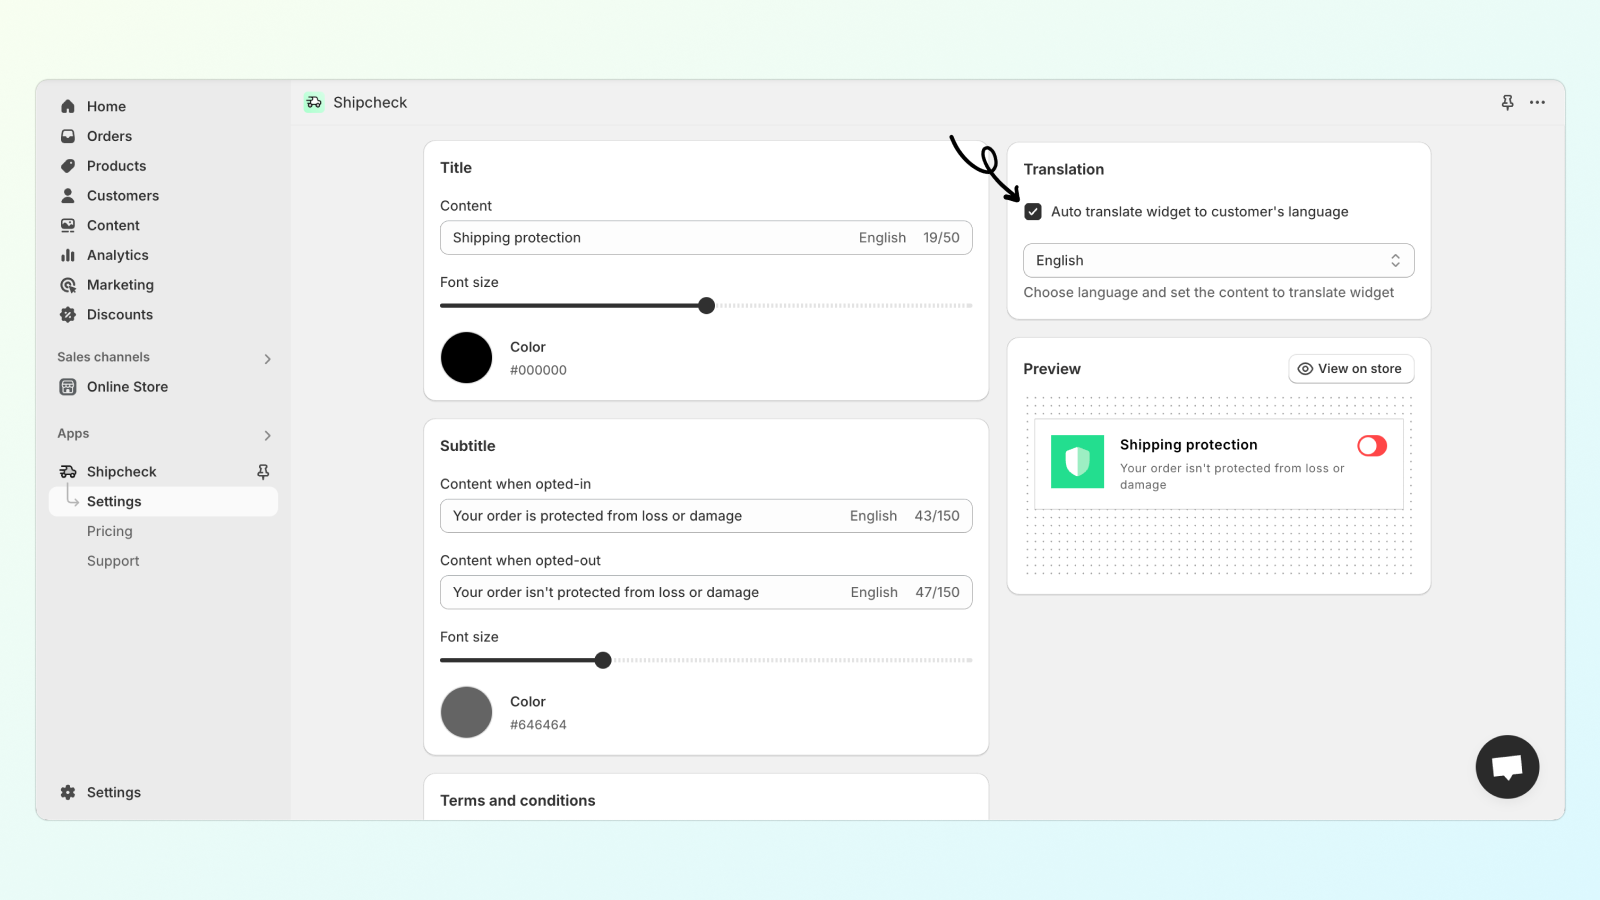
Task: Open the black #000000 color swatch
Action: click(x=467, y=358)
